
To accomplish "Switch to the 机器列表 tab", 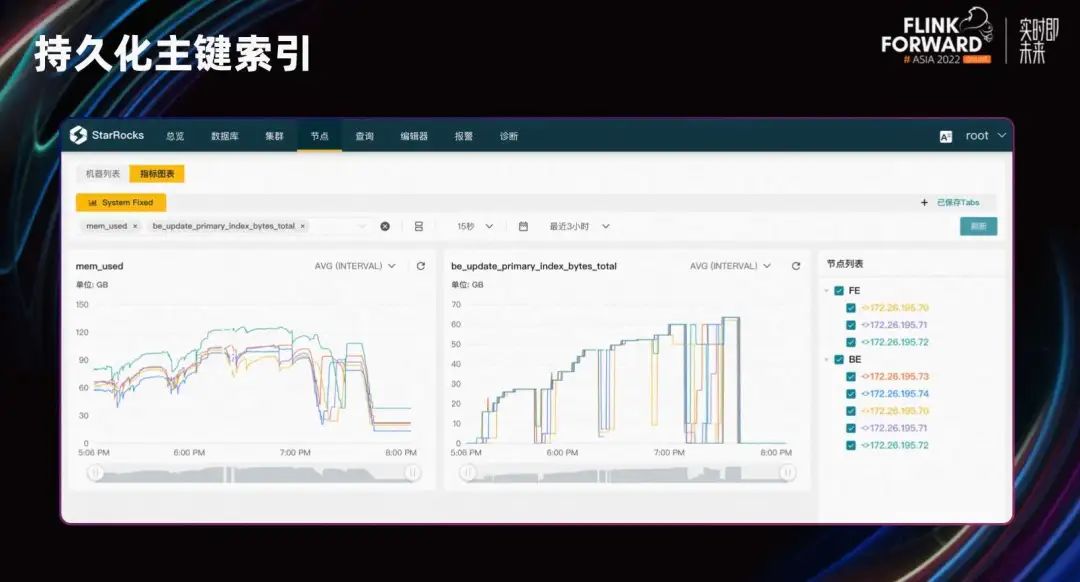I will pyautogui.click(x=103, y=174).
